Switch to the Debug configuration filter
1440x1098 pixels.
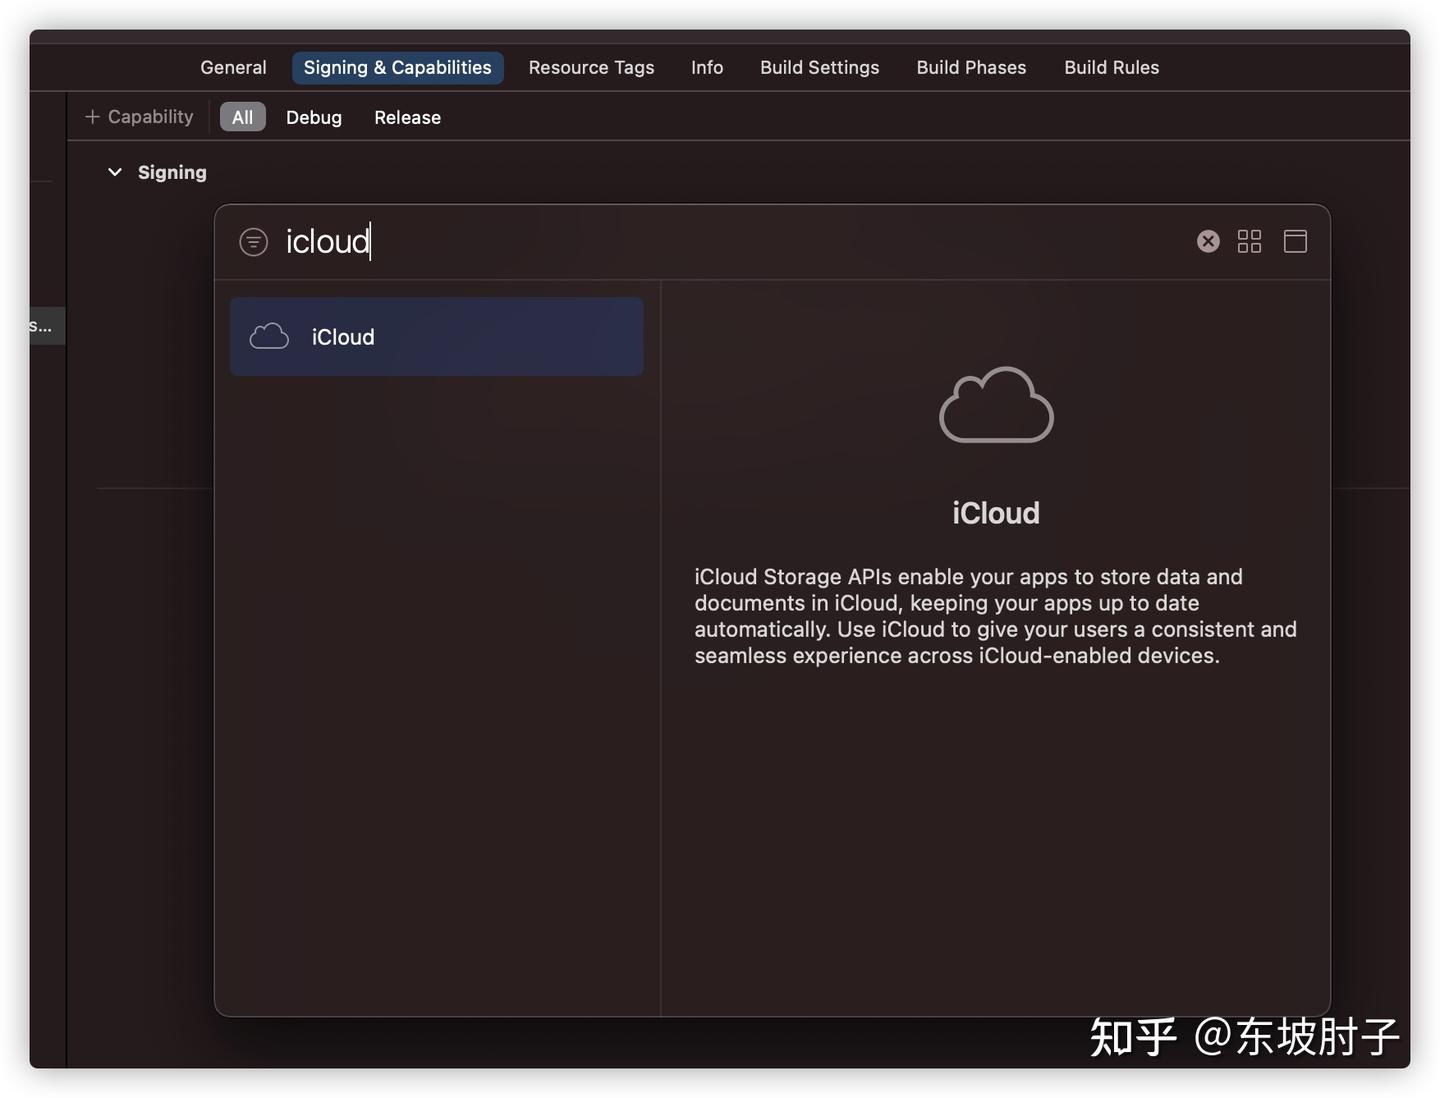(313, 117)
